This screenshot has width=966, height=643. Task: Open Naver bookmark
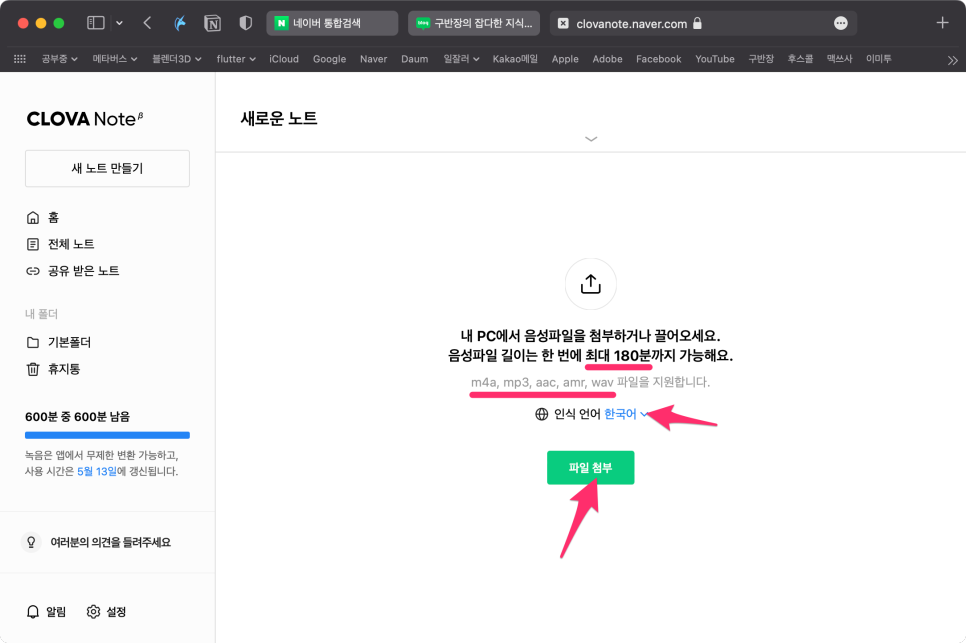pyautogui.click(x=373, y=59)
